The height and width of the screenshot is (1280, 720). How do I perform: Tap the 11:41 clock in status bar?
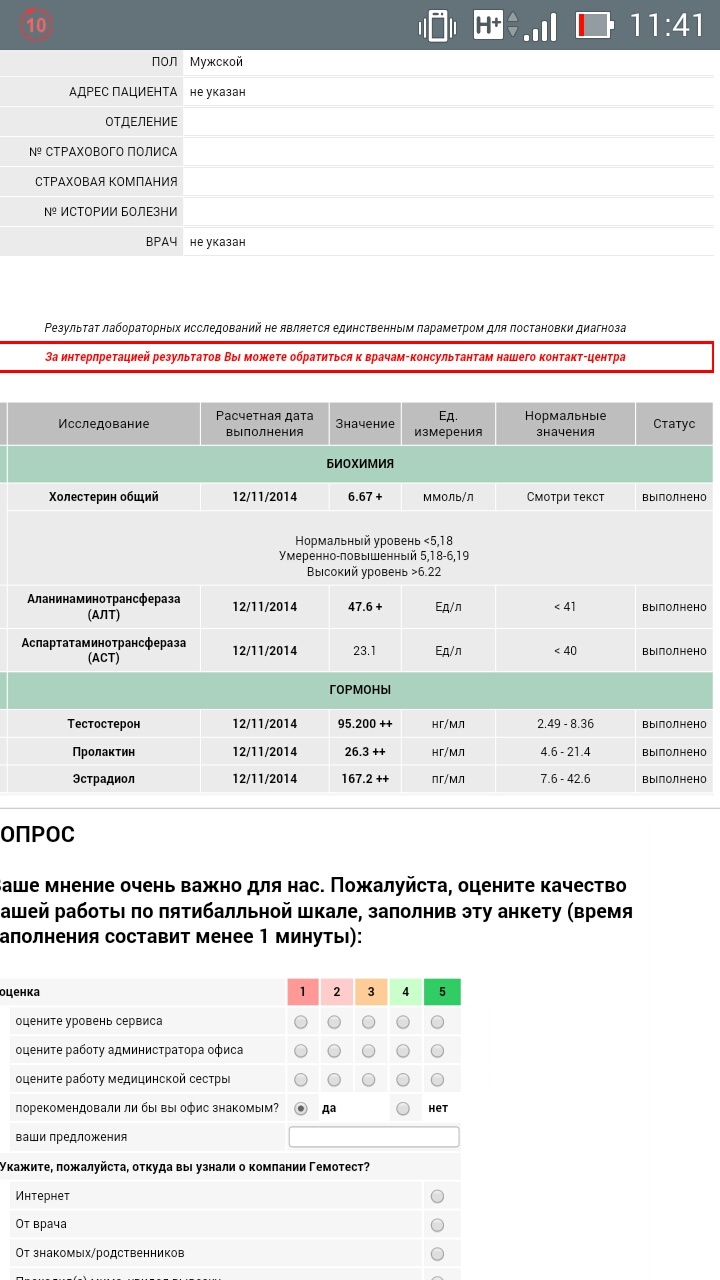click(x=667, y=25)
